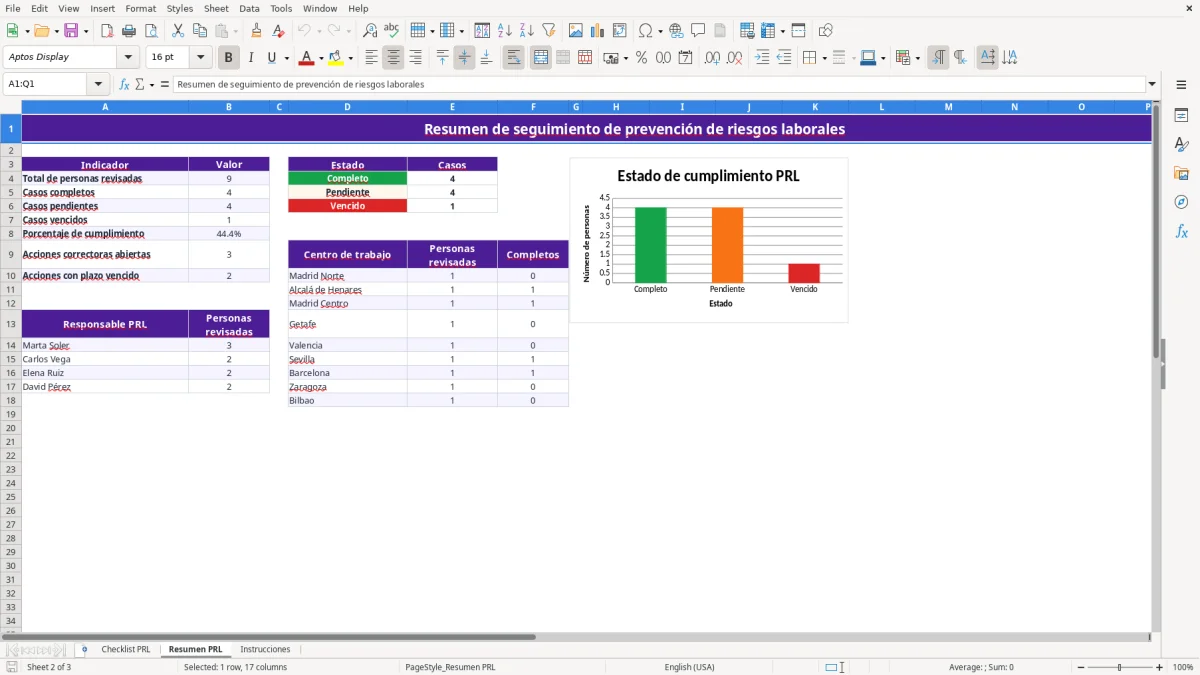
Task: Open sidebar Functions deck
Action: click(1181, 232)
